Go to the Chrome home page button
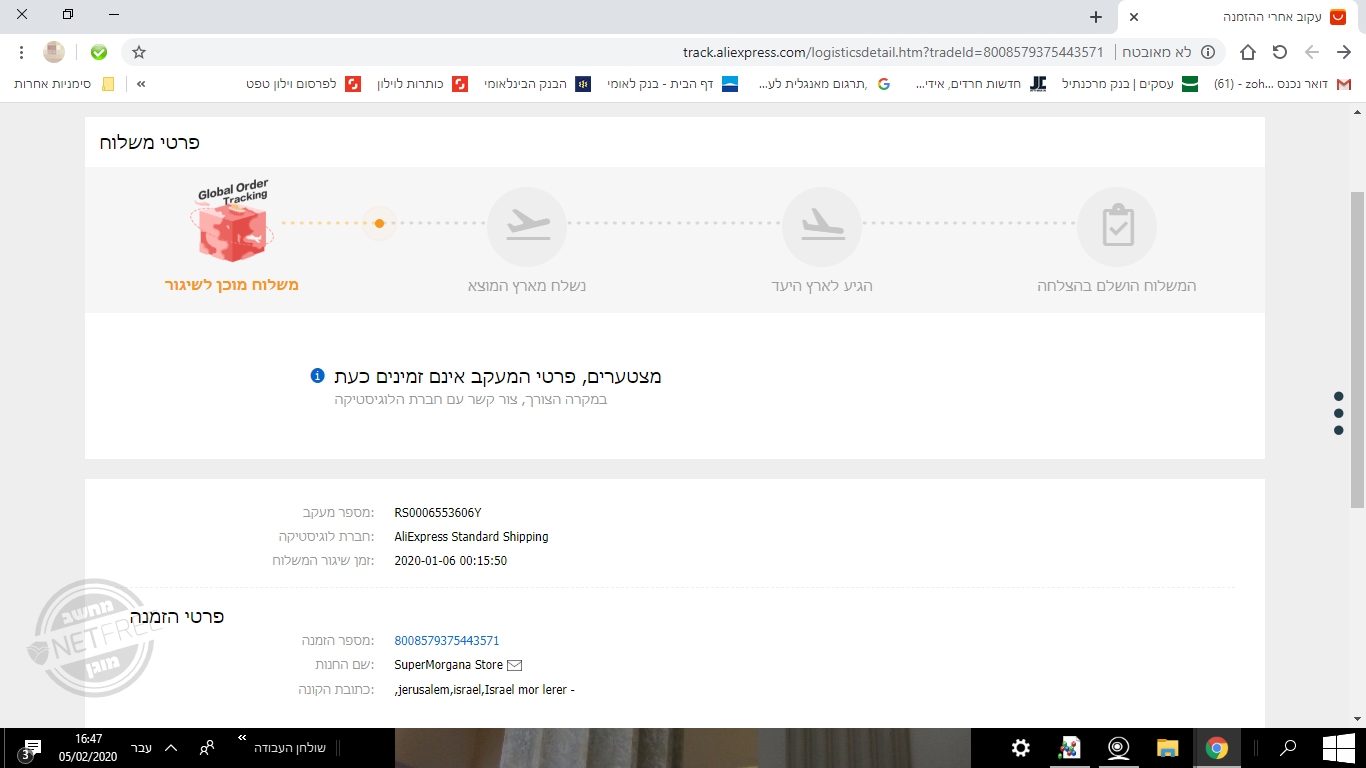 pos(1248,52)
